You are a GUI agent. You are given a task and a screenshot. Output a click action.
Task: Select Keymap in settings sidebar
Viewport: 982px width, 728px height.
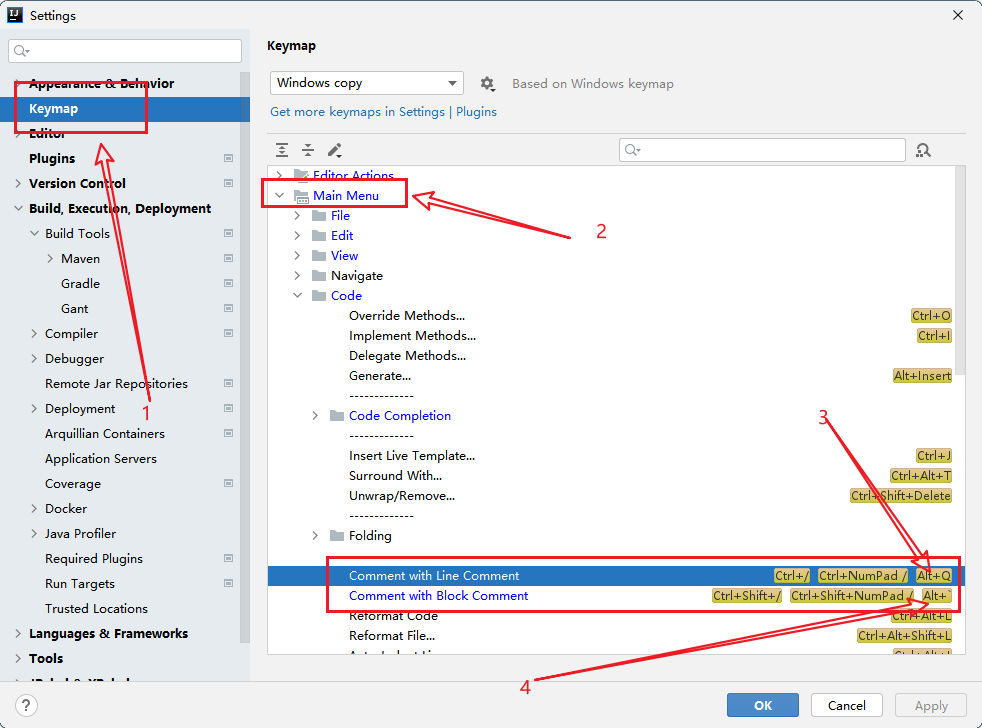point(54,108)
